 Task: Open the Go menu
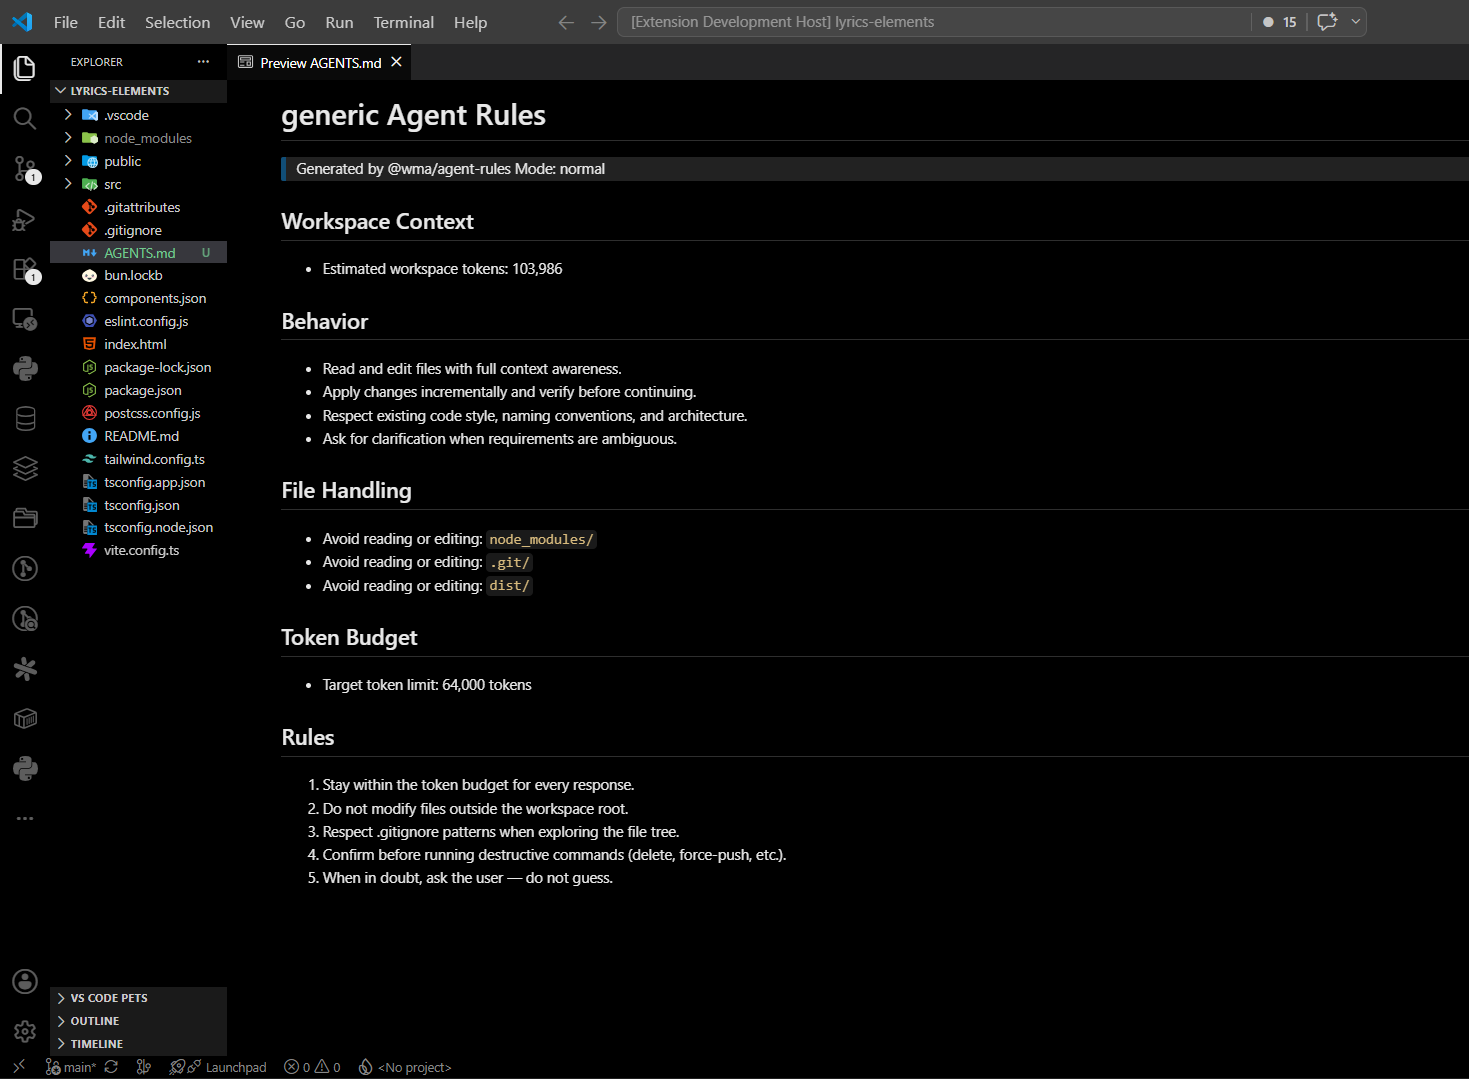click(295, 22)
